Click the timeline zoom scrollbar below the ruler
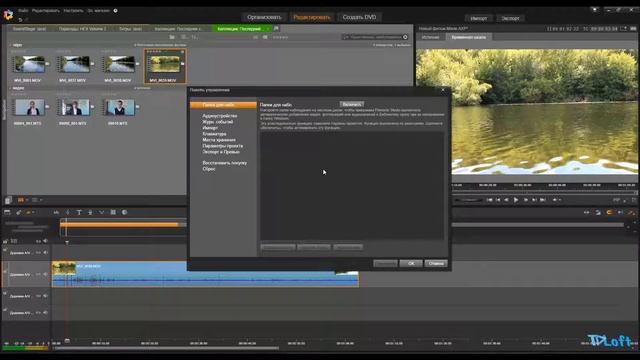The width and height of the screenshot is (640, 360). [x=166, y=348]
